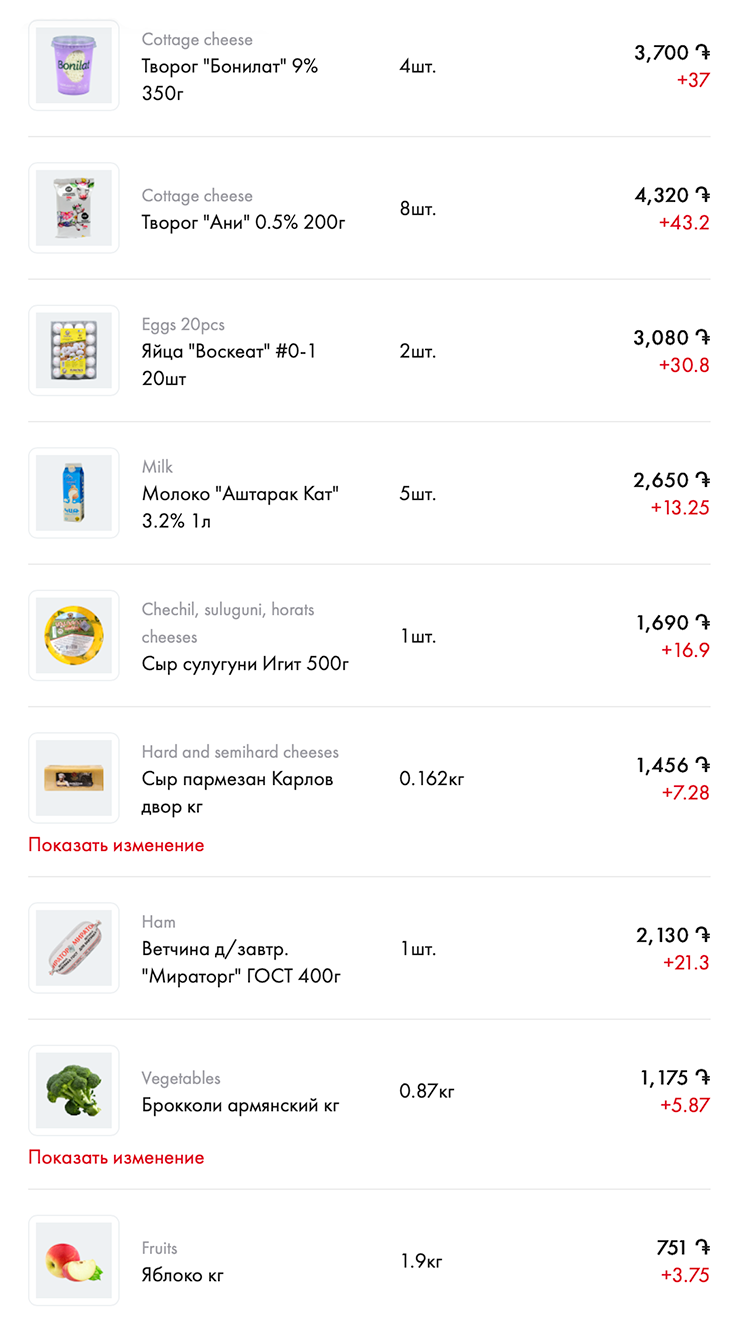Click the Брокколи армянский кг name
The width and height of the screenshot is (740, 1333).
(240, 1105)
